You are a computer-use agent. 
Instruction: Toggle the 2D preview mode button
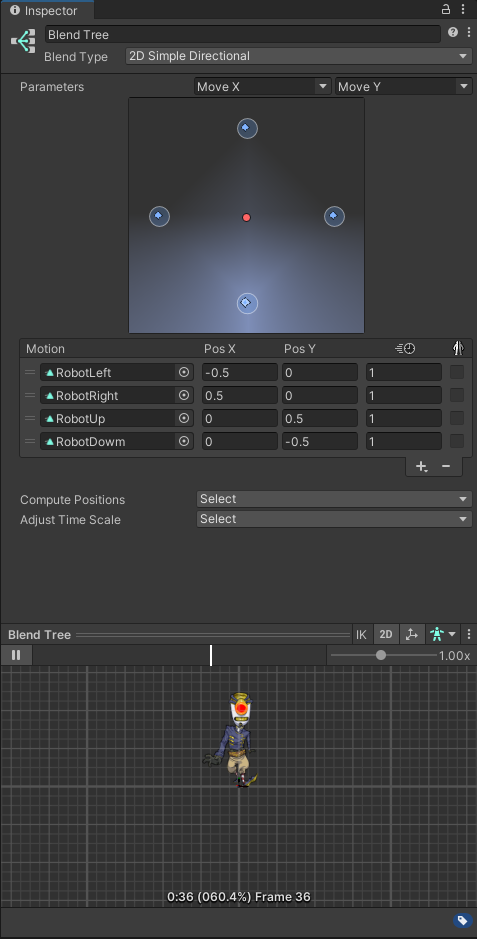click(386, 635)
